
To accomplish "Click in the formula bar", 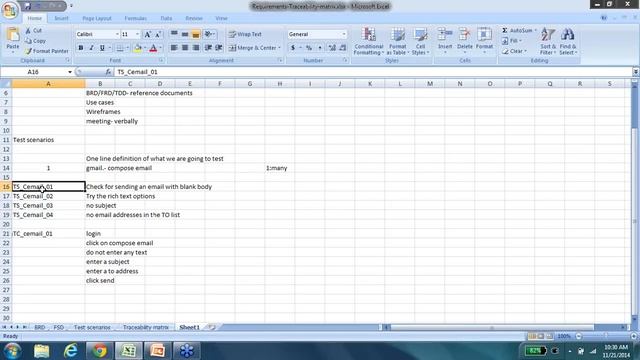I will coord(373,72).
